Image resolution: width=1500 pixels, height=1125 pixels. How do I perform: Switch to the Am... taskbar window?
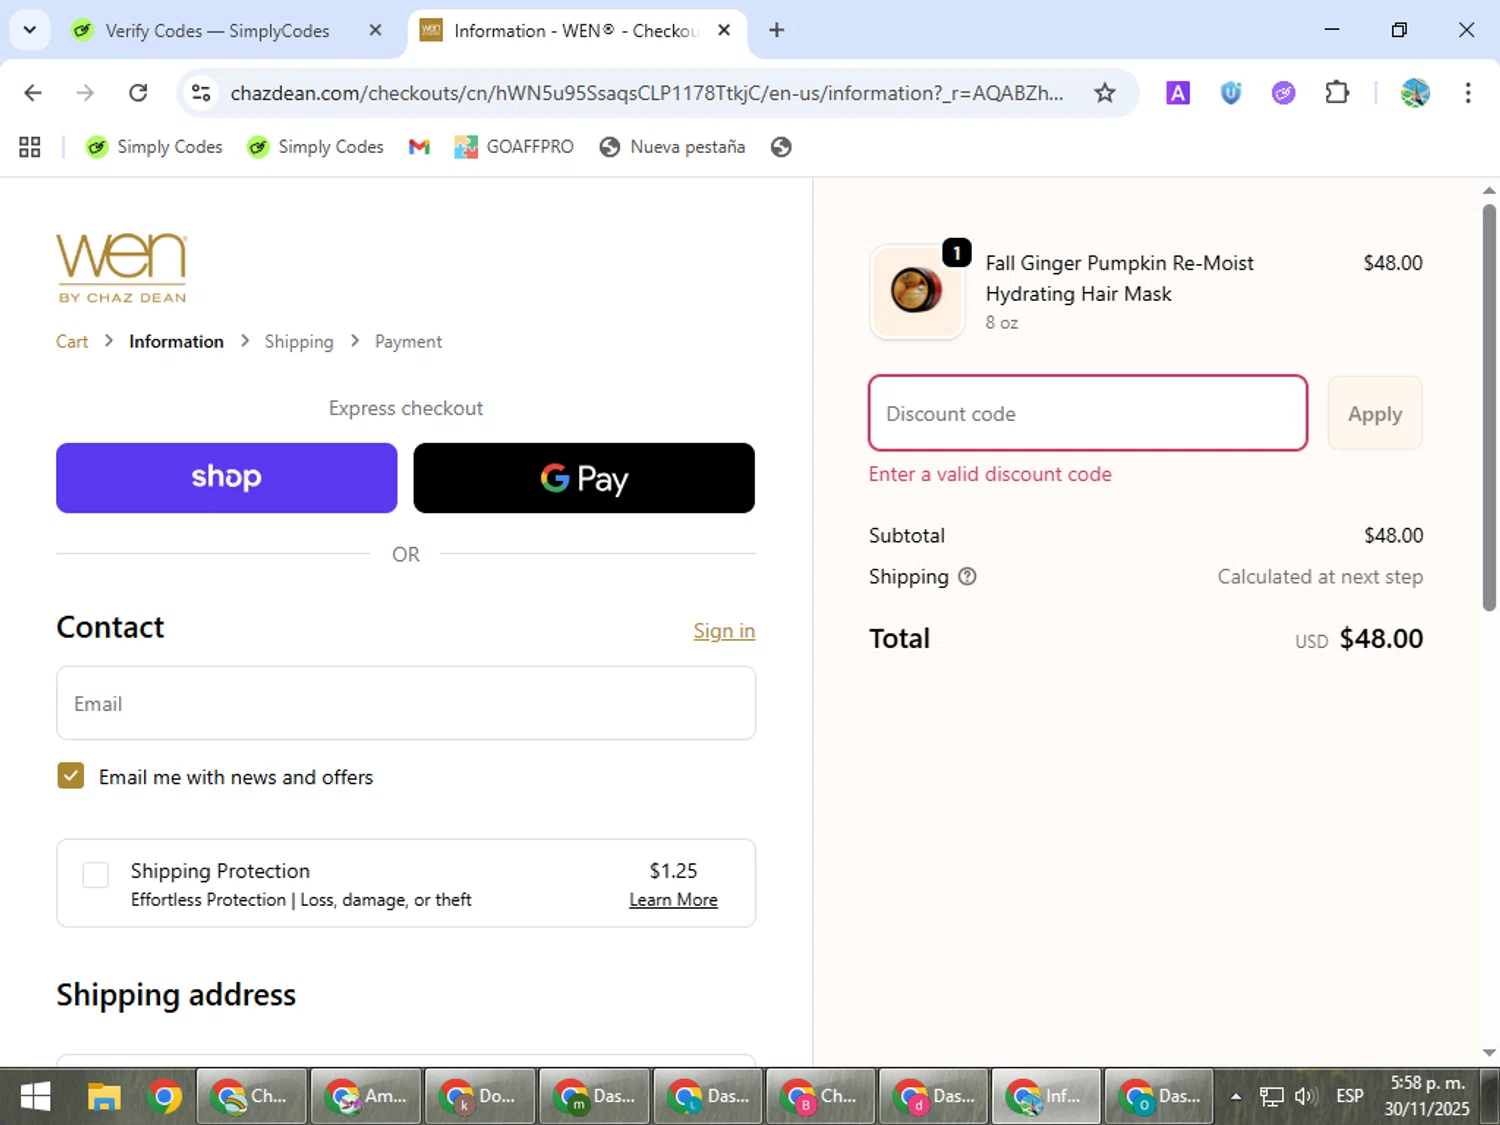tap(366, 1097)
